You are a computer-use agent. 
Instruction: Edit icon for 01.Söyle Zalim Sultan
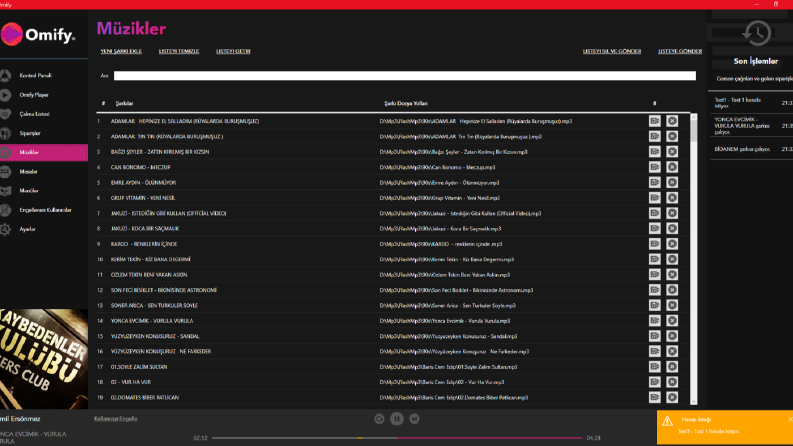(654, 367)
